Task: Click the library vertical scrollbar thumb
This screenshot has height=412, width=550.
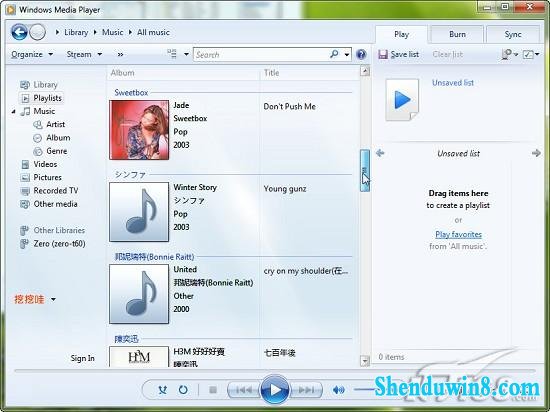Action: click(x=365, y=170)
